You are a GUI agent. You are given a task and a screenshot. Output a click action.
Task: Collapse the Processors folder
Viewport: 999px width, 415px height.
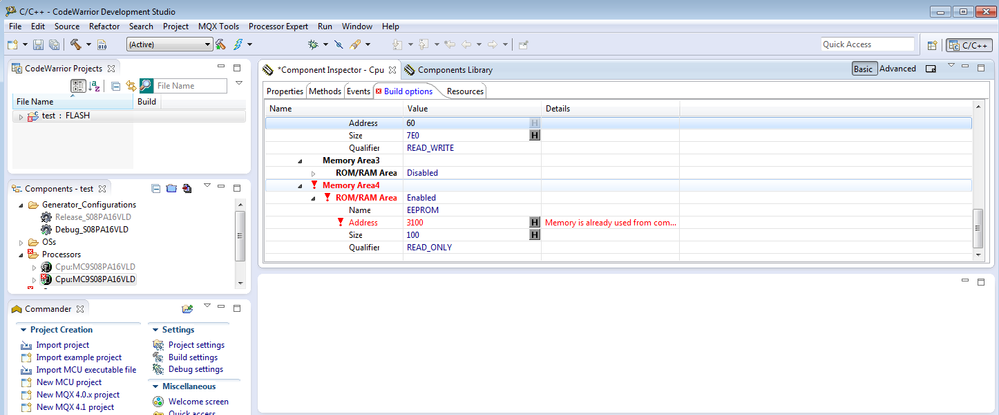[x=21, y=254]
